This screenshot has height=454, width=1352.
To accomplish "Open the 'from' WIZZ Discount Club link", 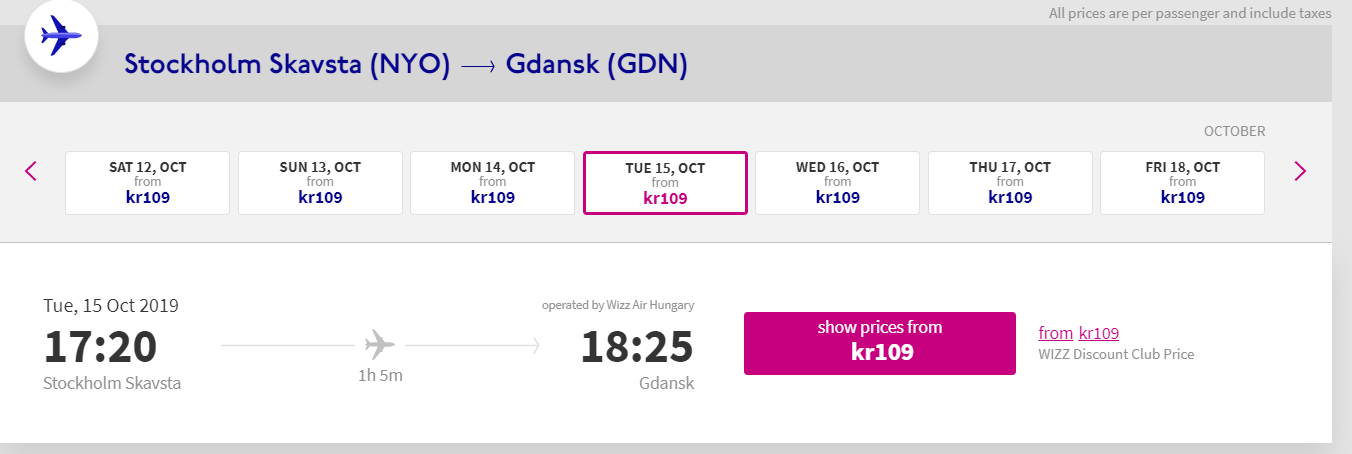I will (x=1056, y=333).
